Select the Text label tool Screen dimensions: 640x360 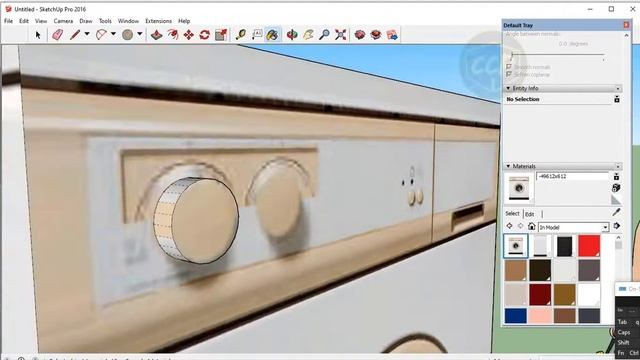click(x=257, y=35)
